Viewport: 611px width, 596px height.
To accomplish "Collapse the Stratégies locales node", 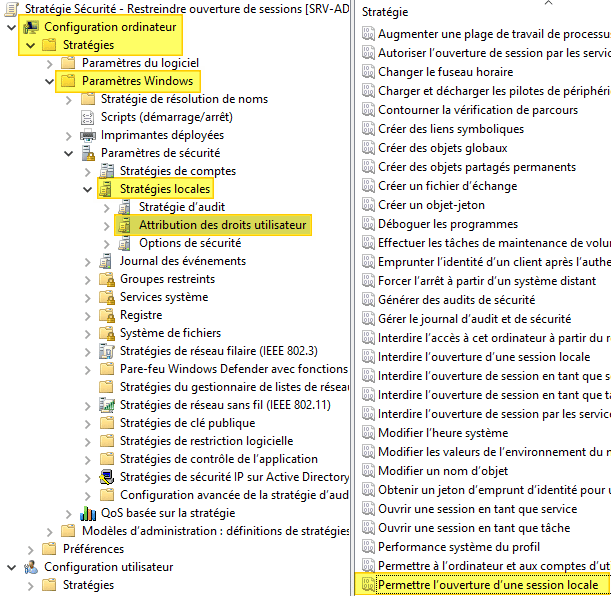I will coord(87,190).
